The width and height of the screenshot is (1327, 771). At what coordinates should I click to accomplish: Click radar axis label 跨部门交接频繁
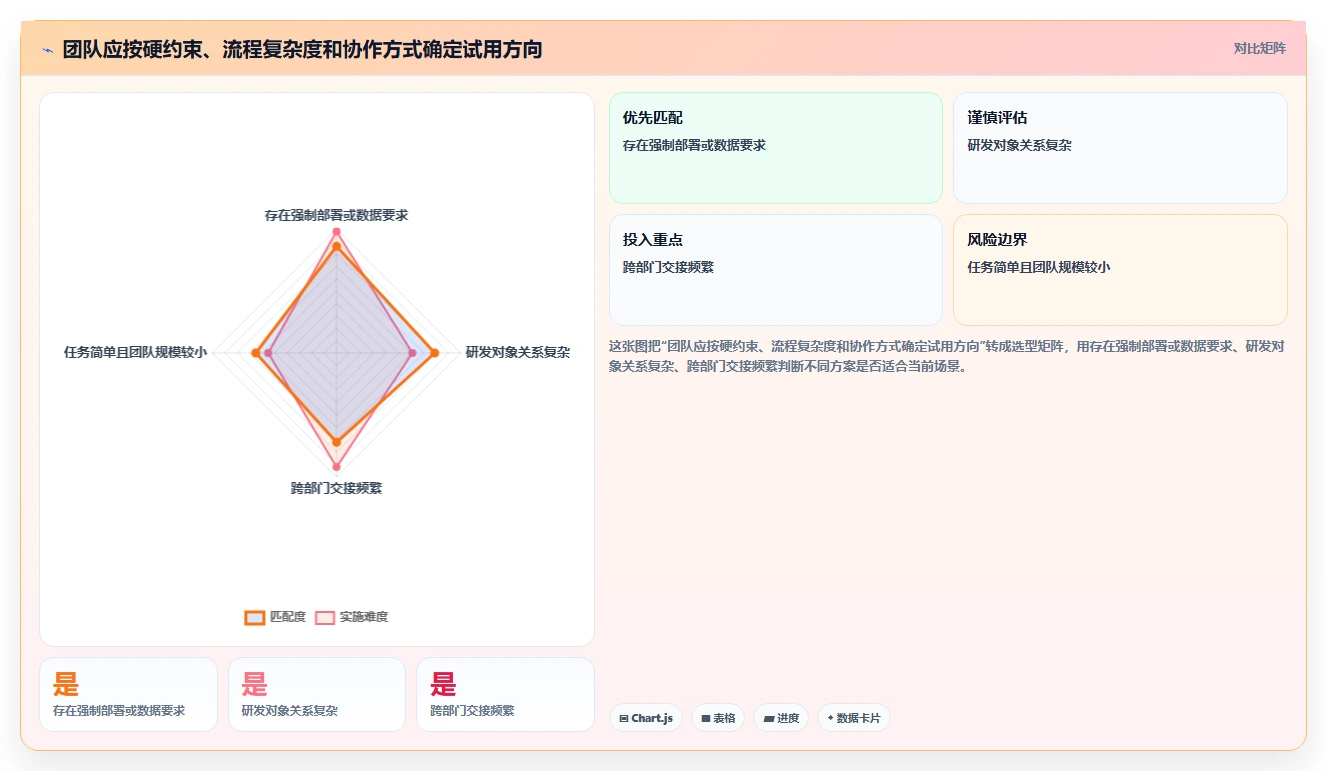(x=336, y=488)
